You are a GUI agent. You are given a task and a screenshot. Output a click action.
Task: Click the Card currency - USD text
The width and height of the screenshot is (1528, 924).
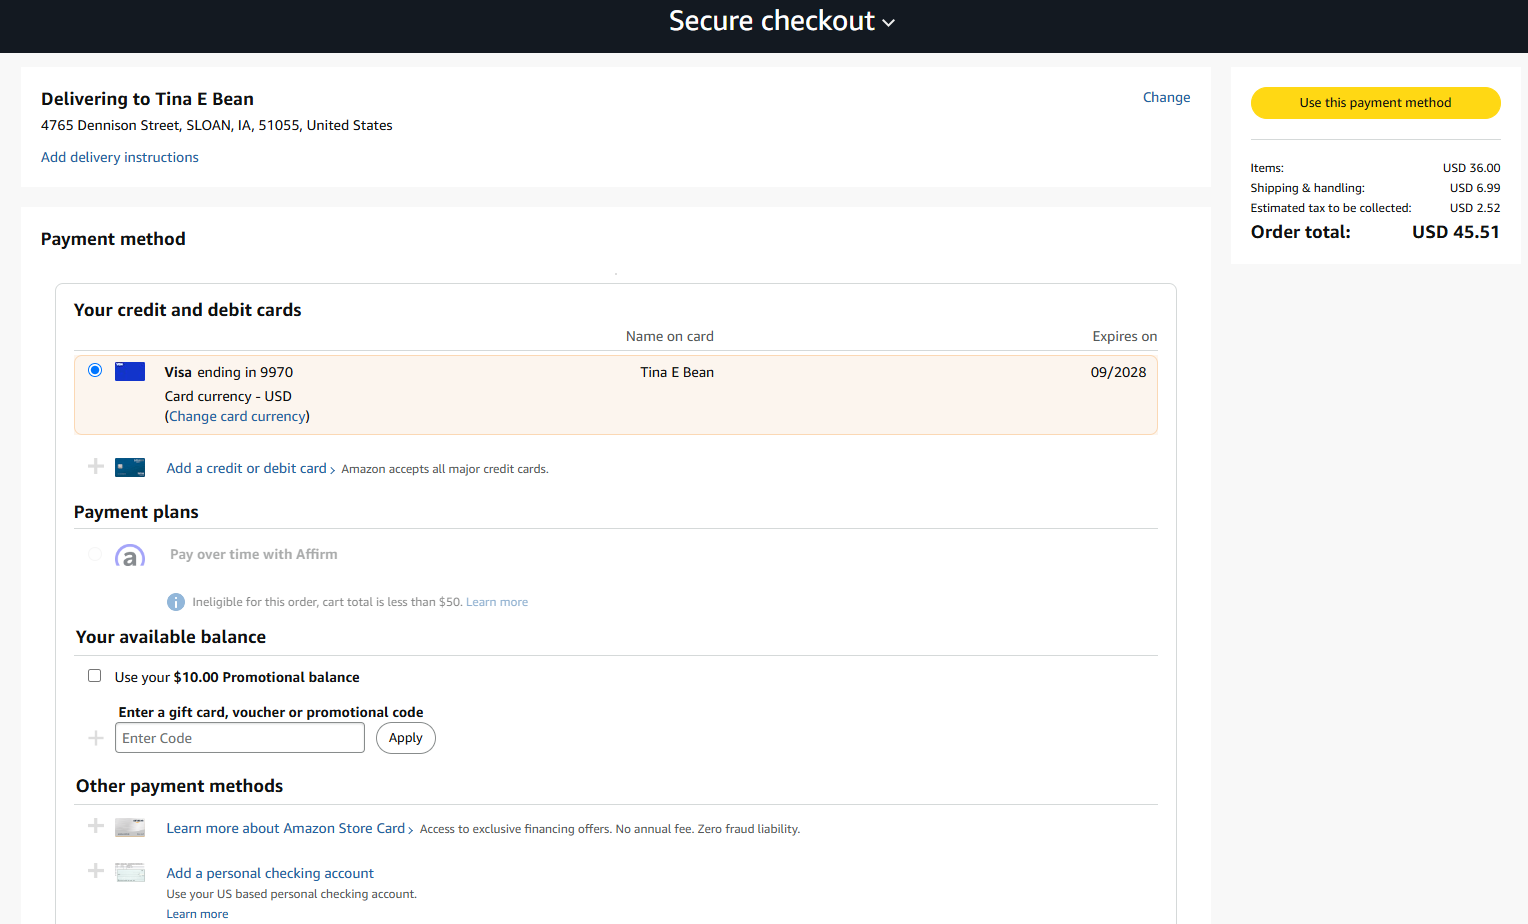(228, 396)
